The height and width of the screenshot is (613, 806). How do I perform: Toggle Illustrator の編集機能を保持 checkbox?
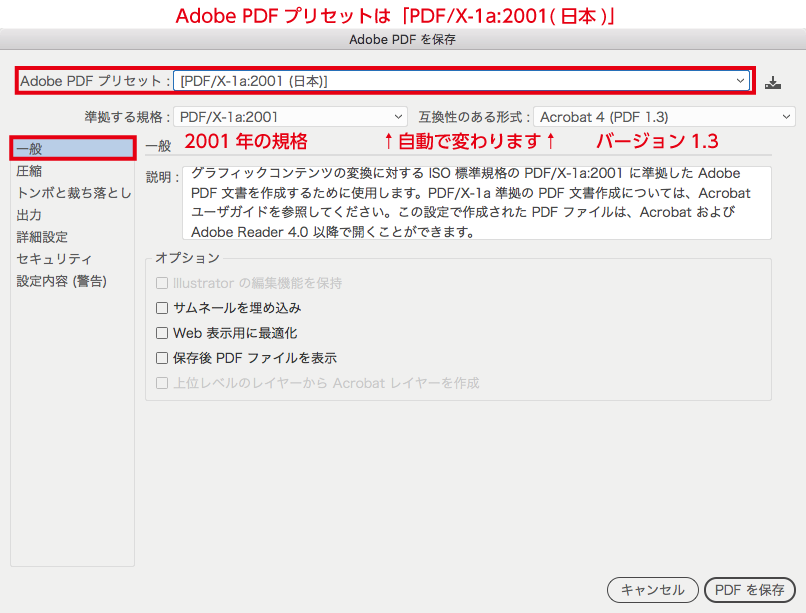tap(162, 283)
